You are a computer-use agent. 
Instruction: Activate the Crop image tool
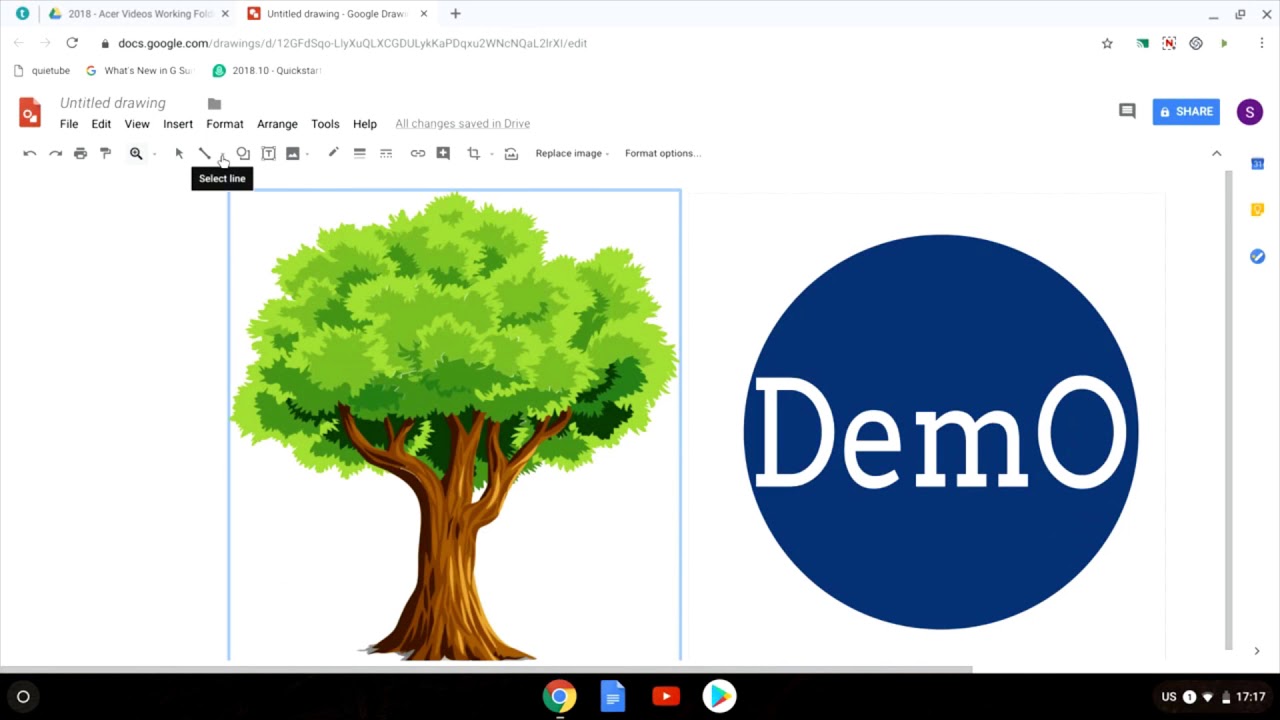(474, 153)
